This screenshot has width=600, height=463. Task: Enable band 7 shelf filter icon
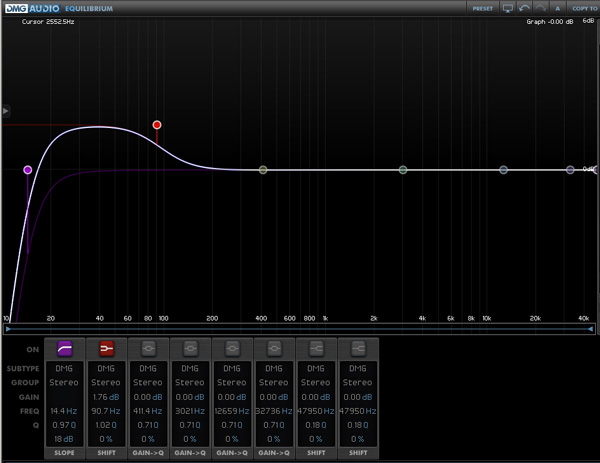316,349
